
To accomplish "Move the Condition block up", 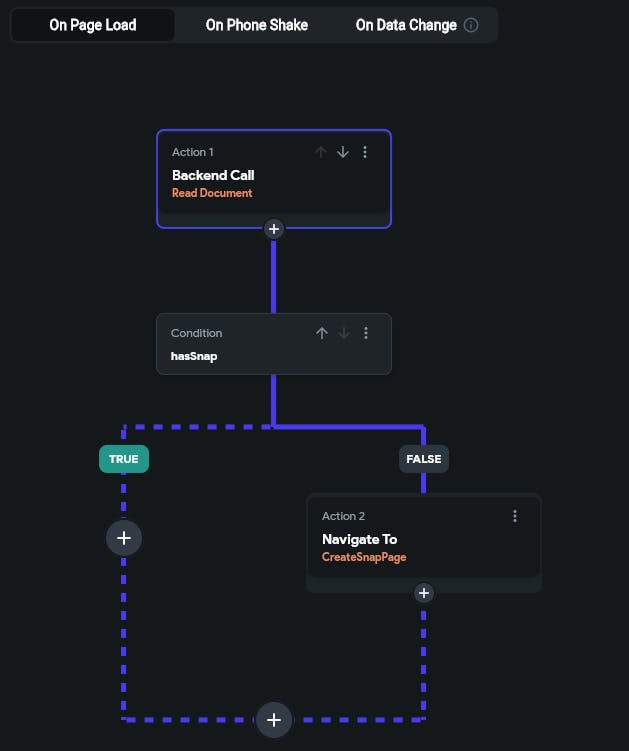I will click(x=322, y=333).
